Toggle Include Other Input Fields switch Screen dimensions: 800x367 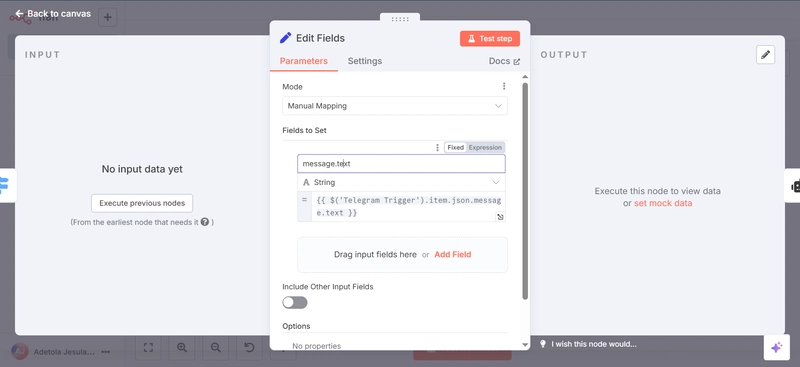(x=295, y=303)
